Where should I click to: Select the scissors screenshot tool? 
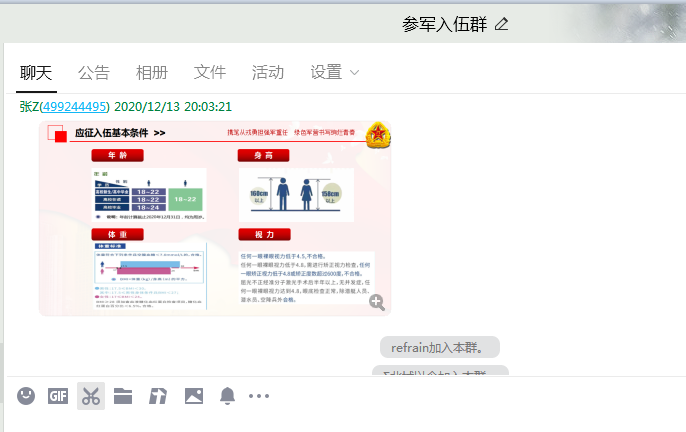(91, 396)
